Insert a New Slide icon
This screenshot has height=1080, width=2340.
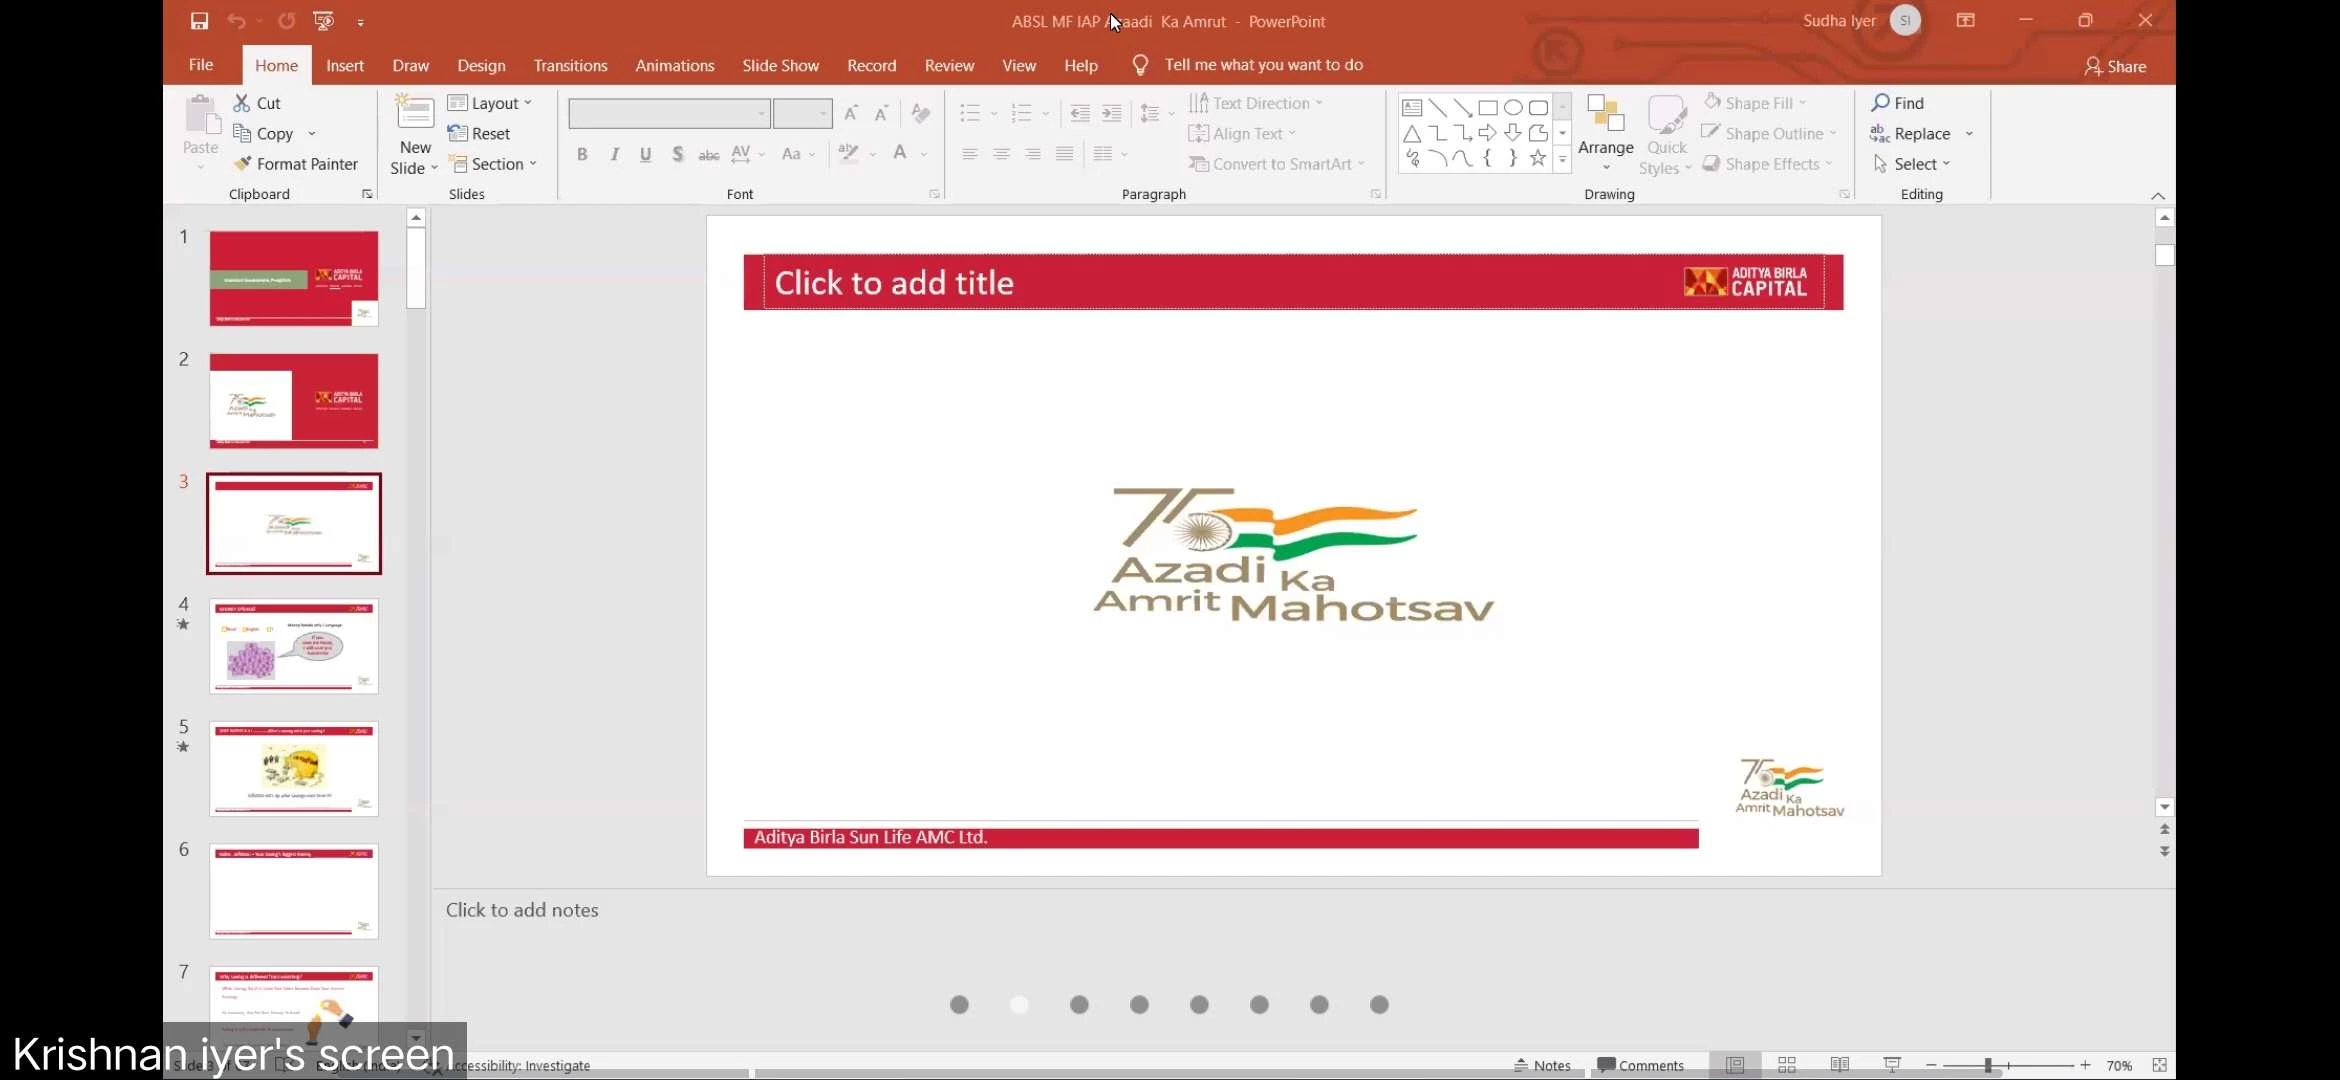(x=414, y=112)
